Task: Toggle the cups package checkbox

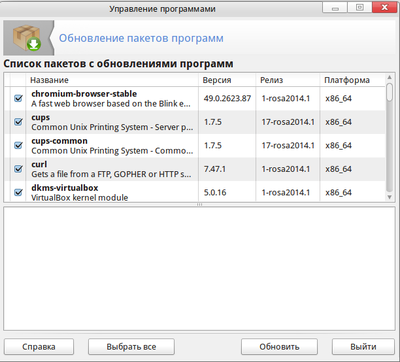Action: click(18, 122)
